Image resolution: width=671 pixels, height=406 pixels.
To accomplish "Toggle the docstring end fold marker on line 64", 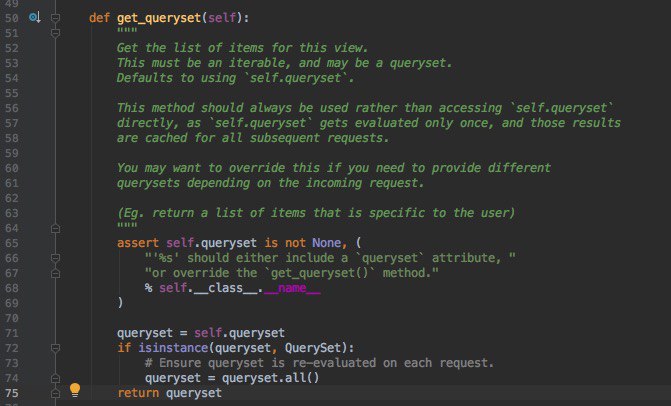I will 55,228.
